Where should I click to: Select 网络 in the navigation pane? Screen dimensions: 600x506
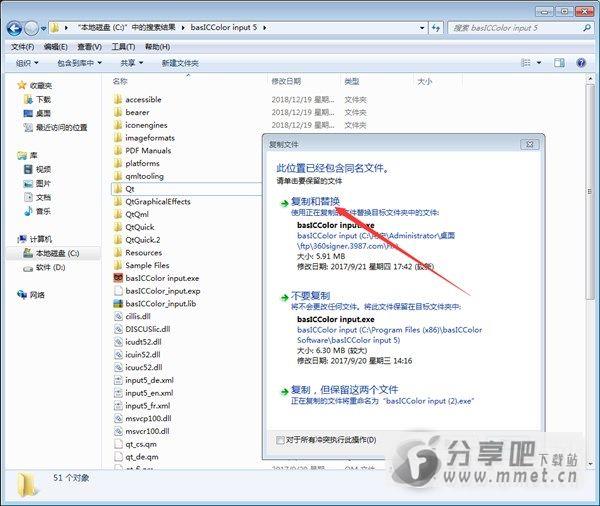tap(31, 295)
